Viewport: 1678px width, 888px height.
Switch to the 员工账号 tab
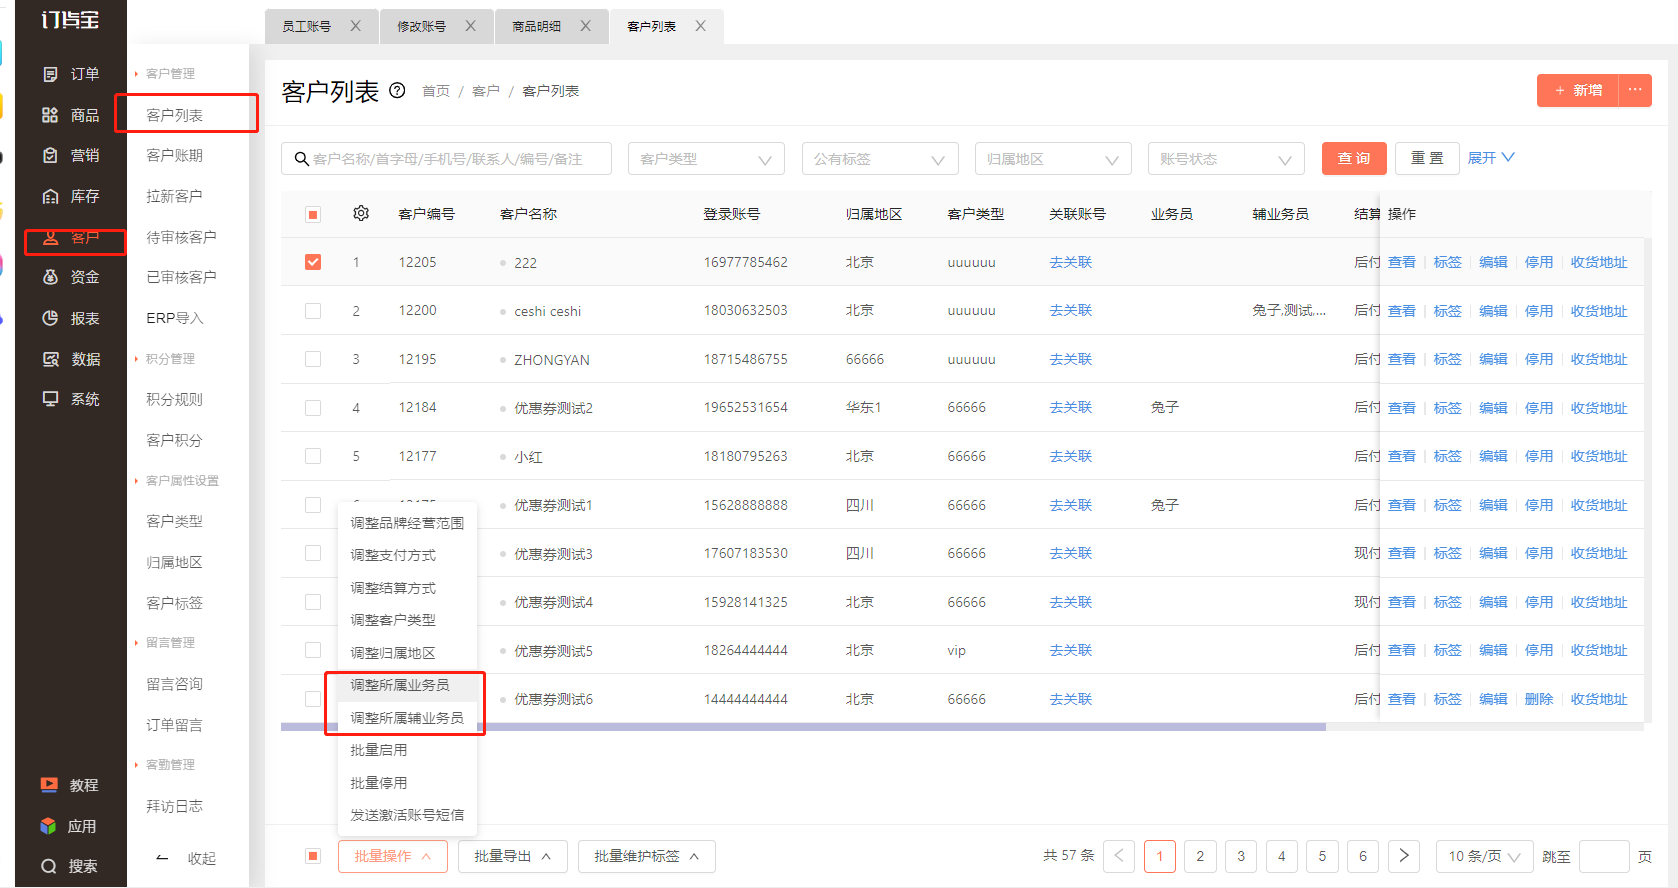coord(307,26)
